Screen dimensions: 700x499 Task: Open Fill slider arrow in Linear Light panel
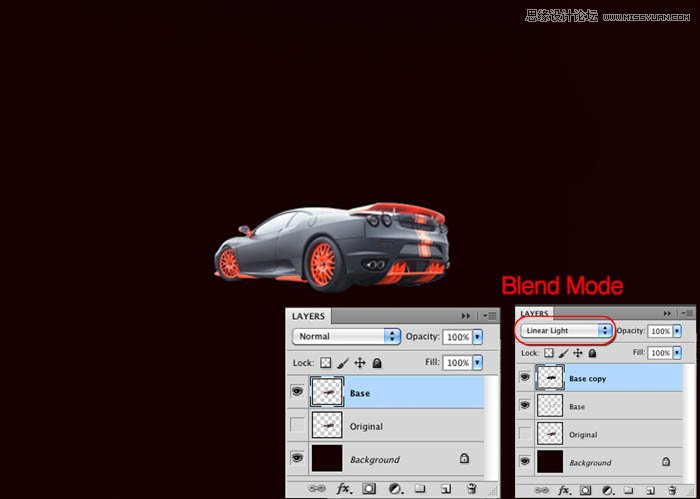pyautogui.click(x=677, y=353)
